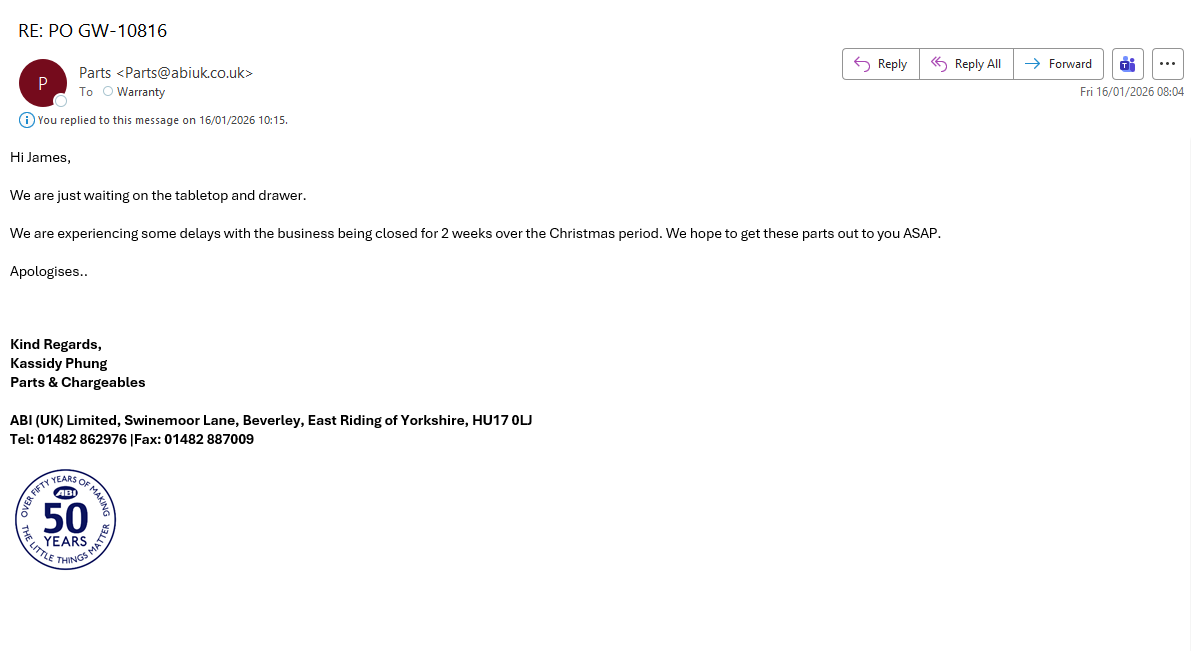Click the presence status dot on avatar
This screenshot has width=1191, height=651.
point(61,101)
